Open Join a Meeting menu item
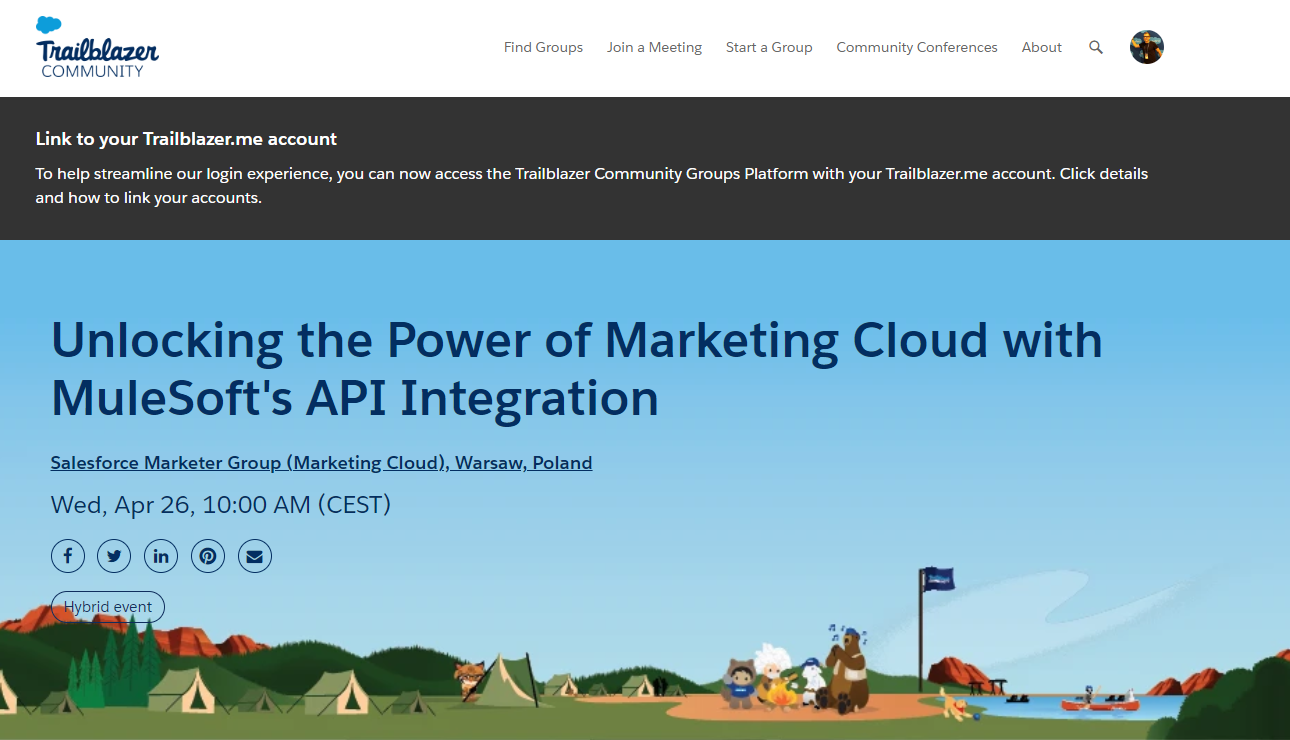This screenshot has height=740, width=1290. (654, 47)
